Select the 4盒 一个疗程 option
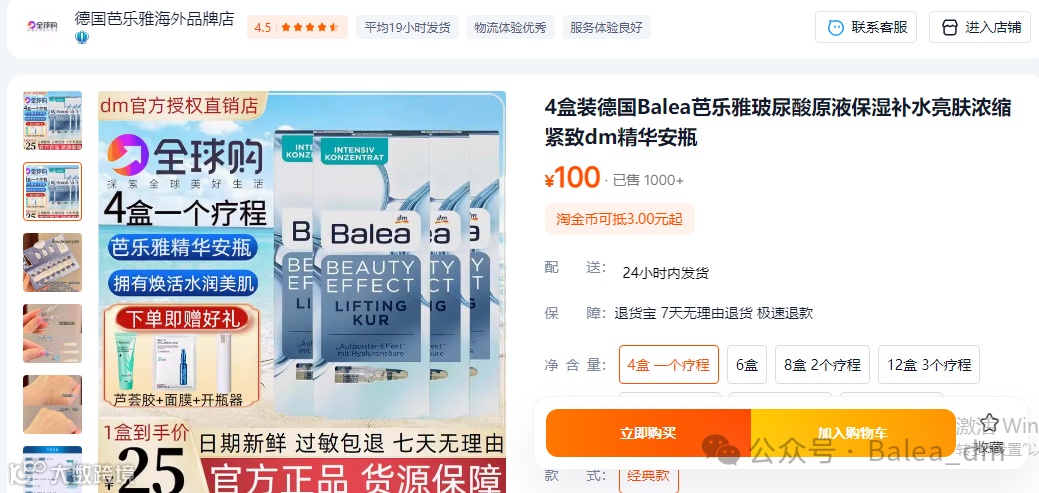Image resolution: width=1039 pixels, height=493 pixels. pos(669,364)
